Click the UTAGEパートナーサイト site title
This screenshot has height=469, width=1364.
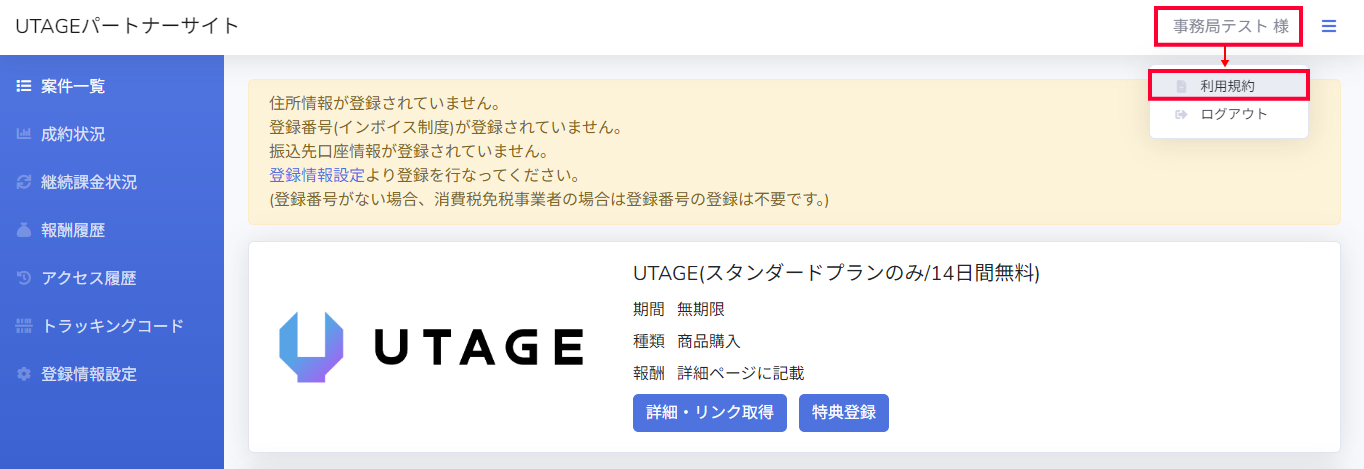point(127,26)
